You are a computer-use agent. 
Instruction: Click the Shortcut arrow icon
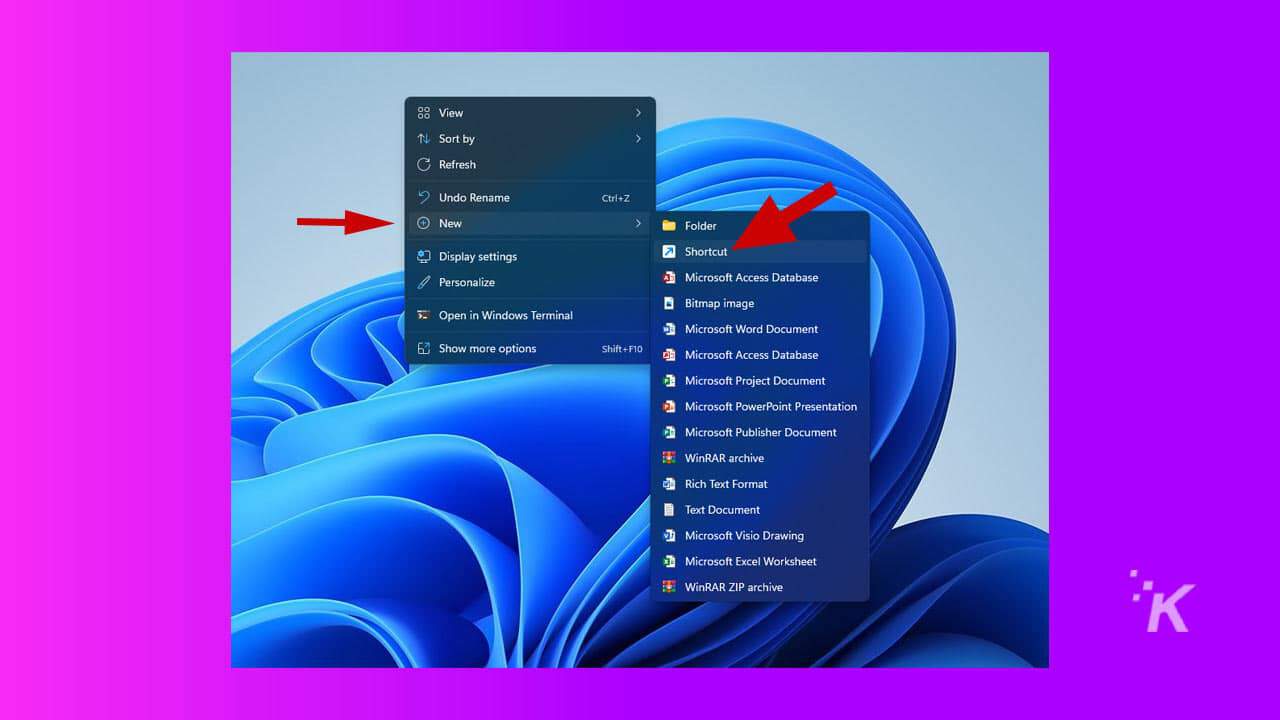(669, 252)
